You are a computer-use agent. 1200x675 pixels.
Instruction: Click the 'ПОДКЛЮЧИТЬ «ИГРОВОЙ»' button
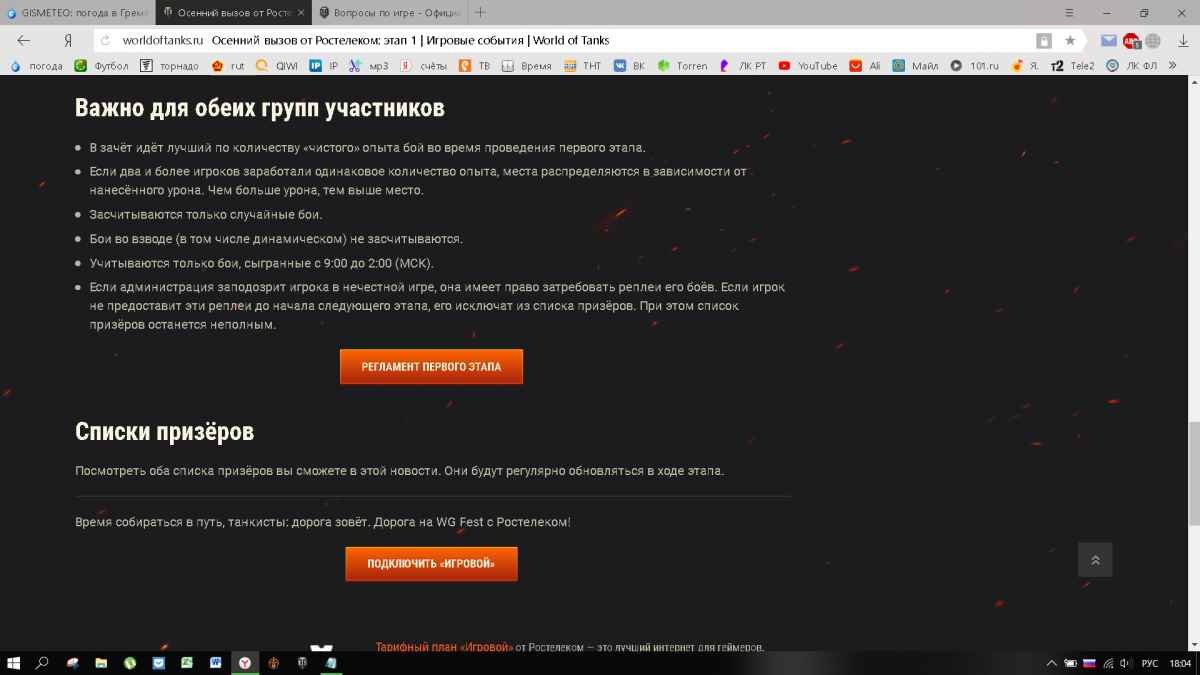pyautogui.click(x=431, y=564)
